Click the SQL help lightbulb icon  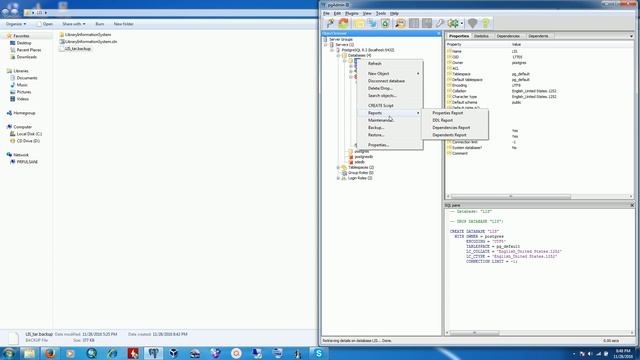[x=485, y=23]
